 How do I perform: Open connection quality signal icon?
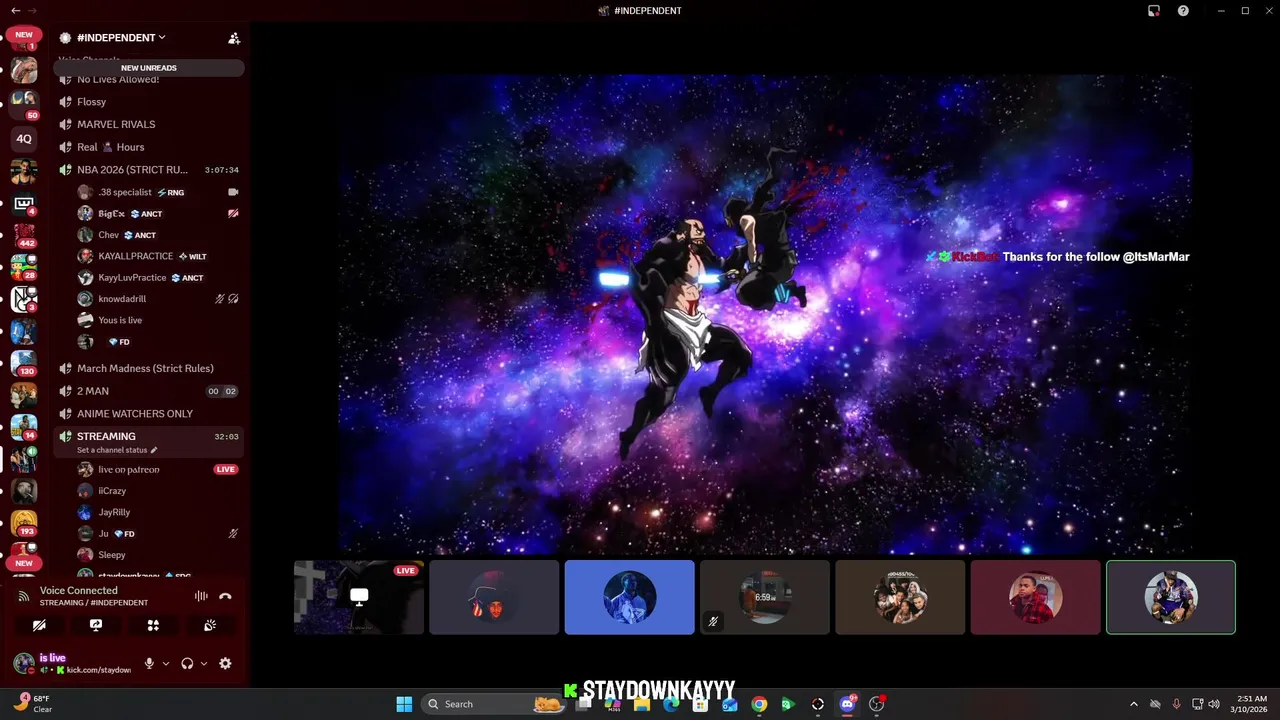(x=24, y=596)
